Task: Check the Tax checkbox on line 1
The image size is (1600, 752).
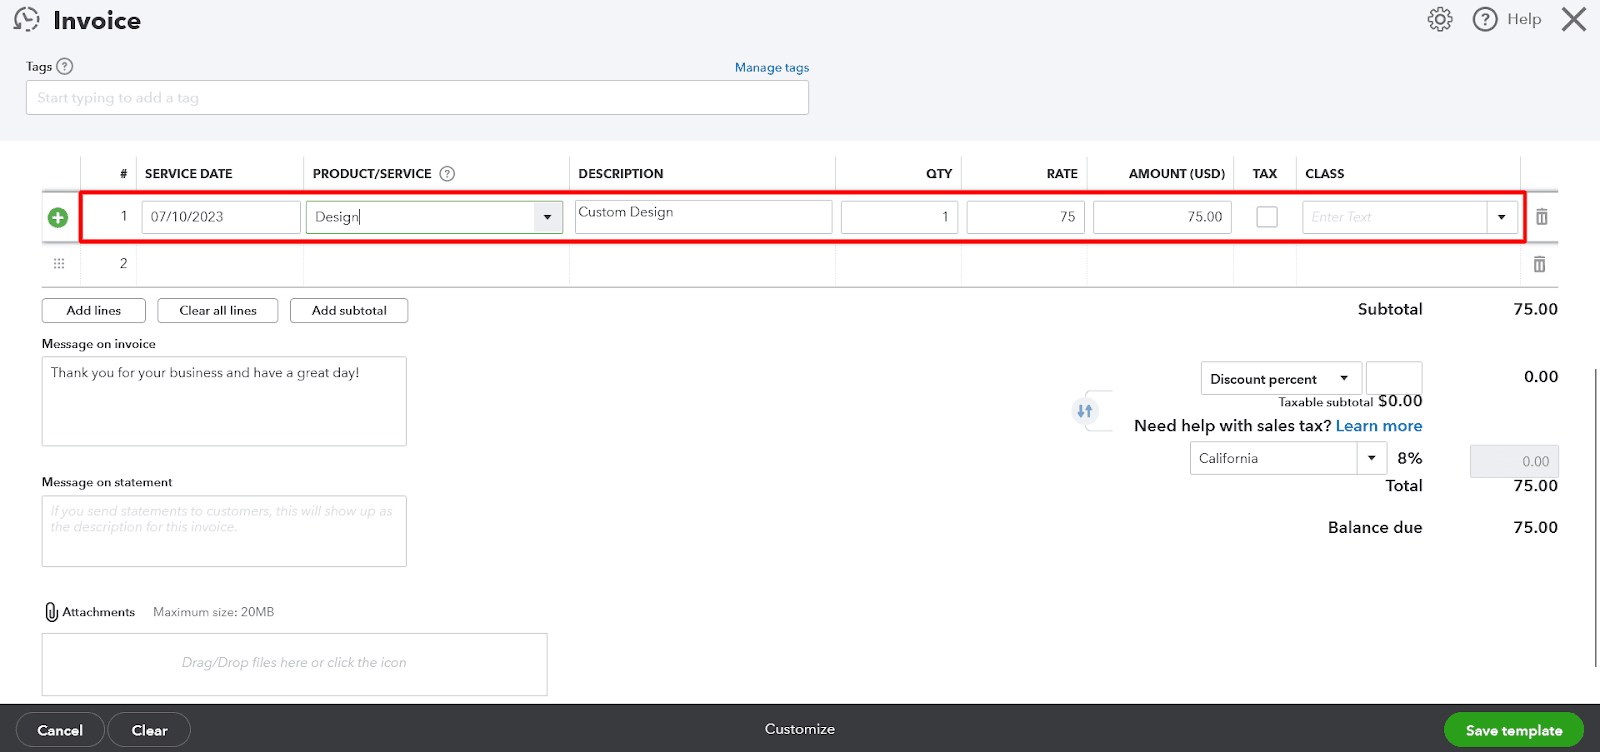Action: coord(1266,217)
